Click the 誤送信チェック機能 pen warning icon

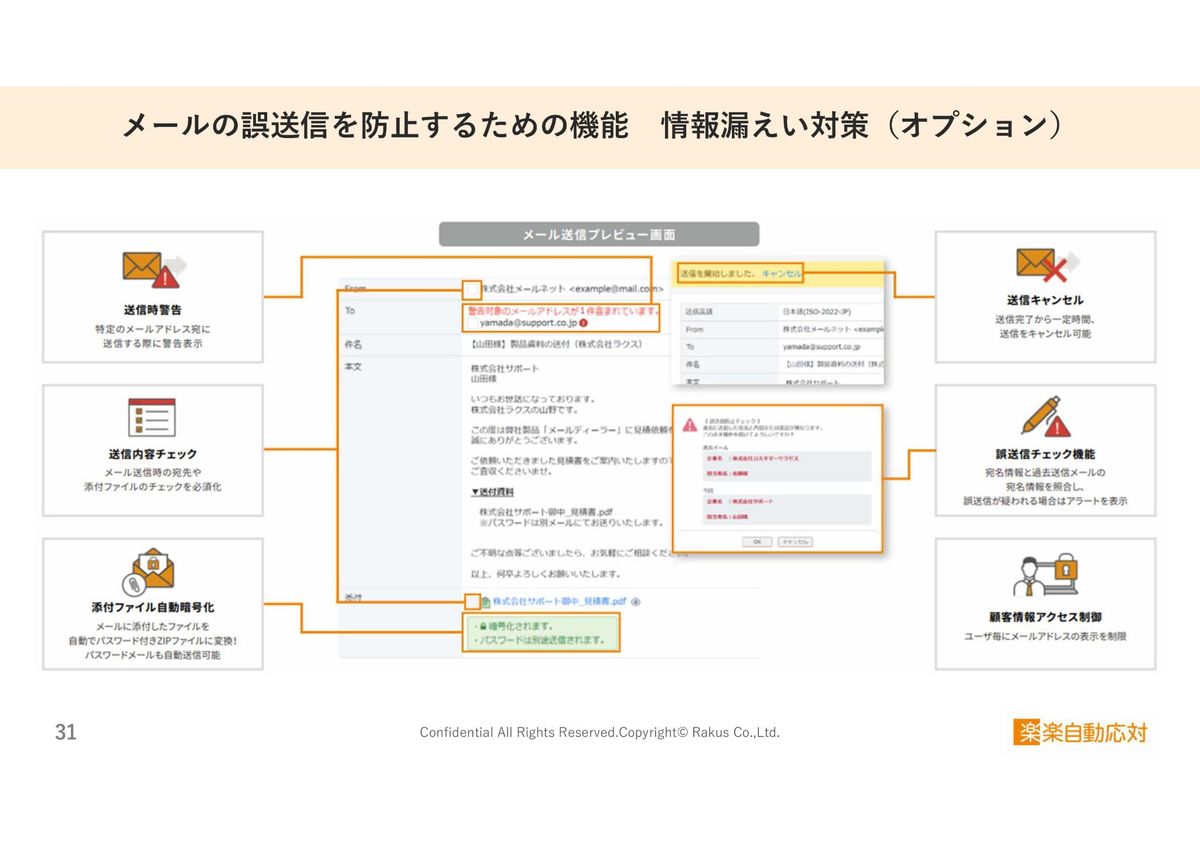point(1045,416)
